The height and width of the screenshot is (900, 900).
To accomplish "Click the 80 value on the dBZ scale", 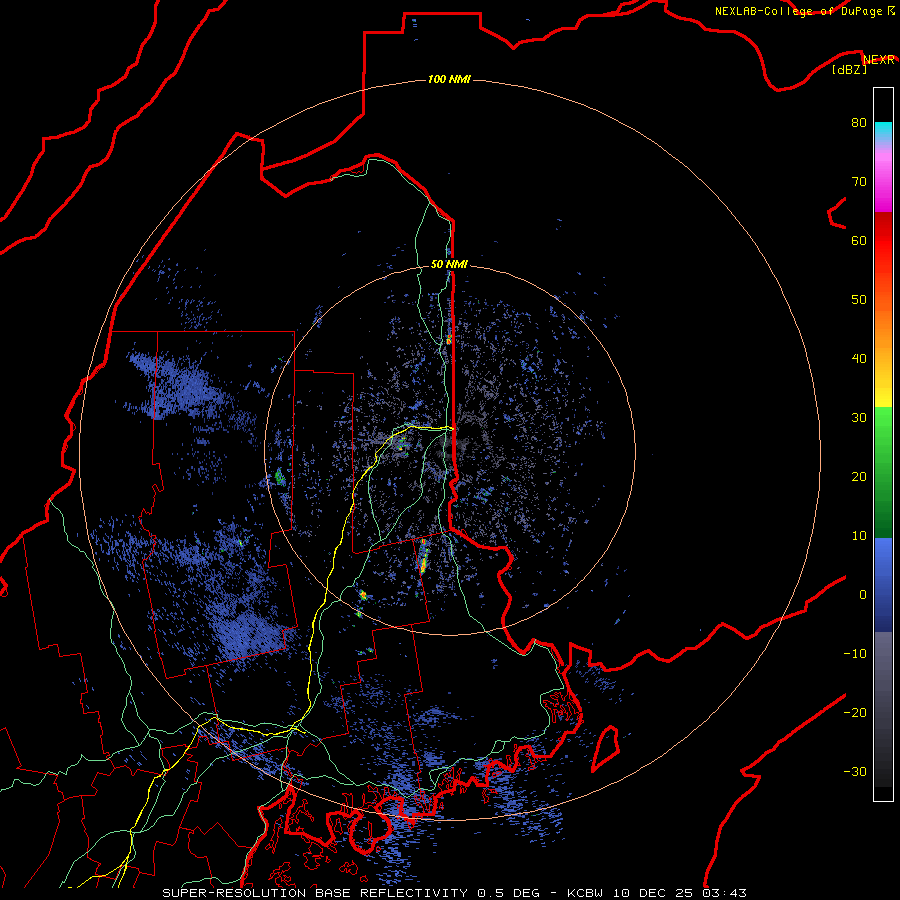I will 859,123.
